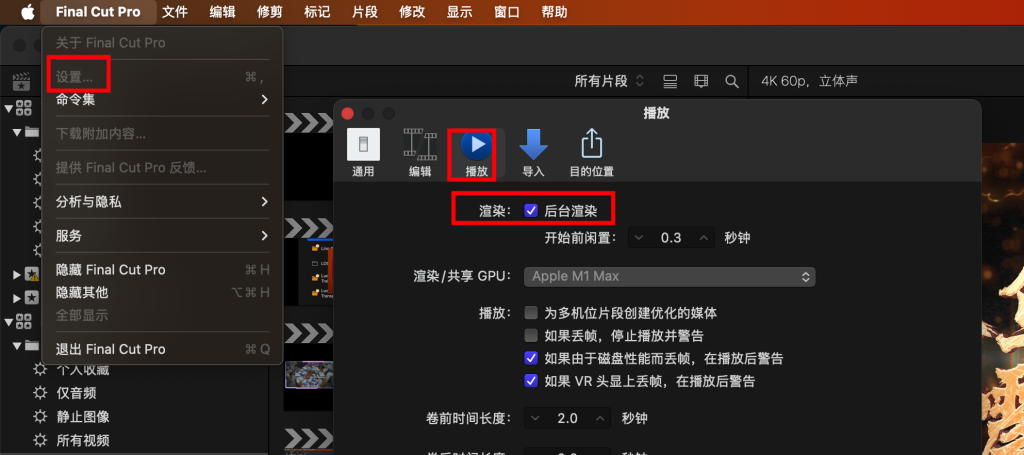Open the 文件 menu

(x=175, y=12)
